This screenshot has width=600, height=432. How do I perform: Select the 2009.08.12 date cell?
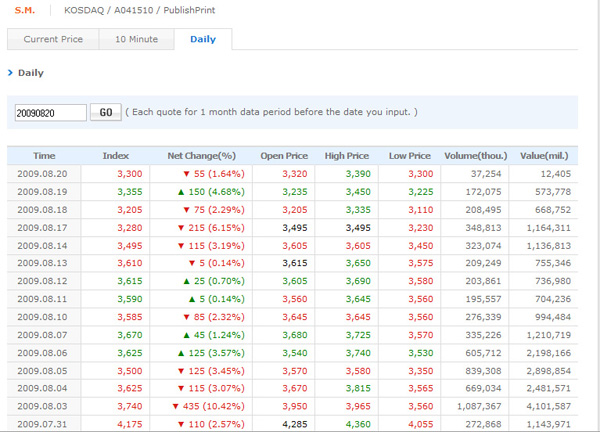[x=42, y=281]
